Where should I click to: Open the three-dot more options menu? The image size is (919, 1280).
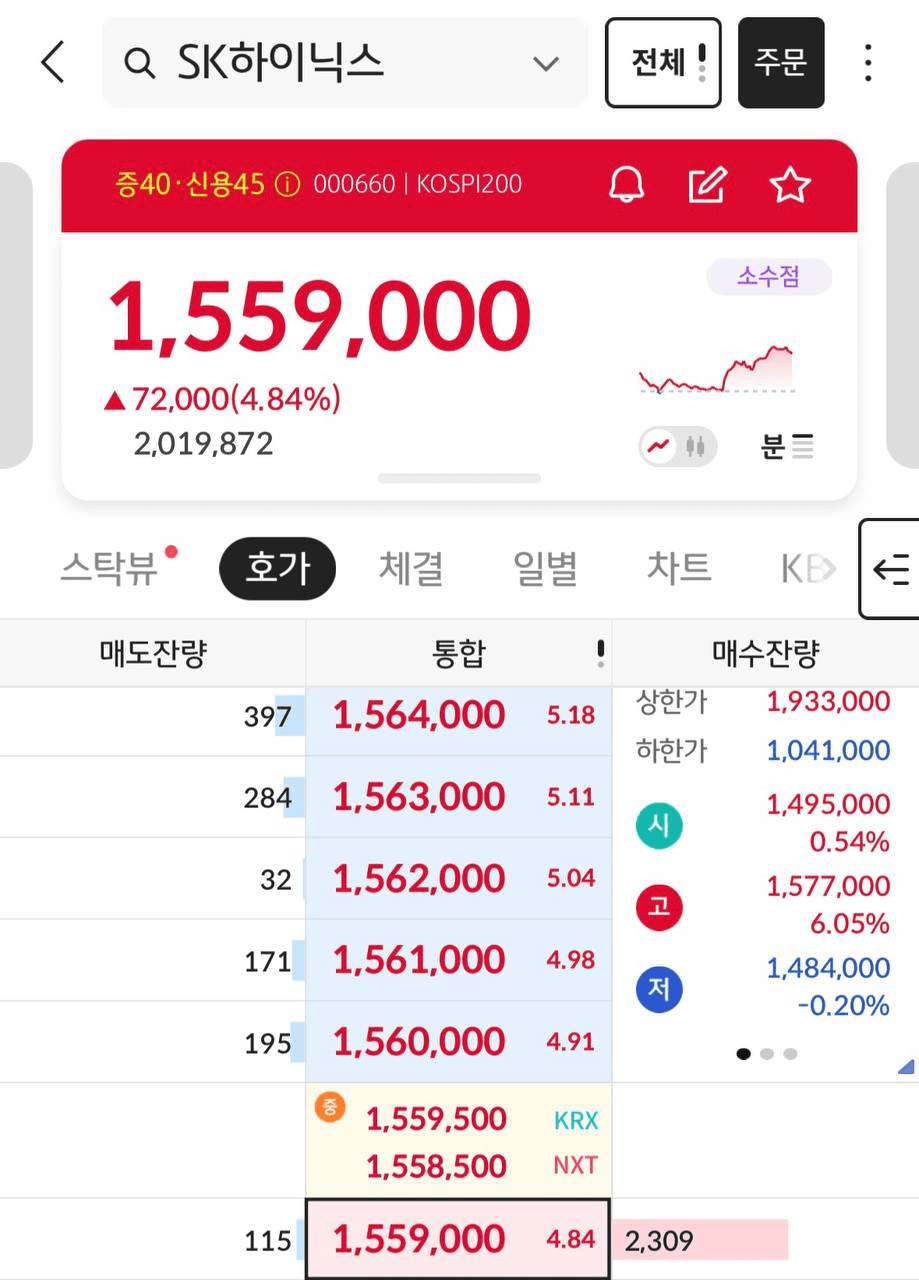pyautogui.click(x=868, y=63)
